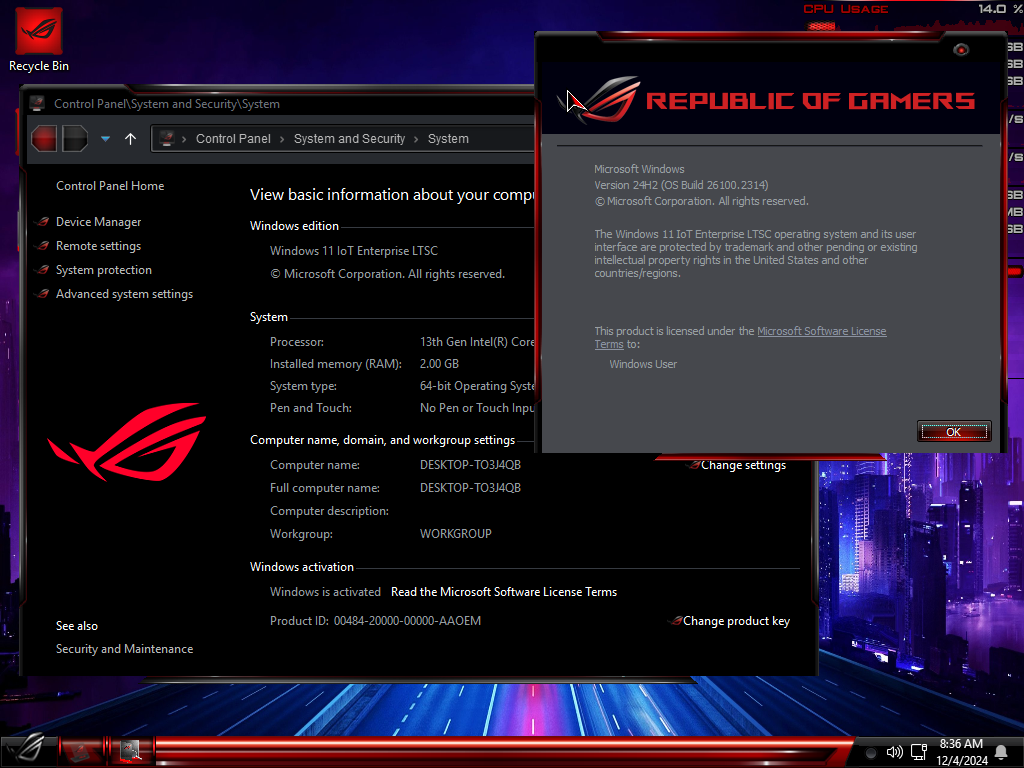Click the shield icon beside Device Manager
Viewport: 1024px width, 768px height.
click(x=43, y=222)
